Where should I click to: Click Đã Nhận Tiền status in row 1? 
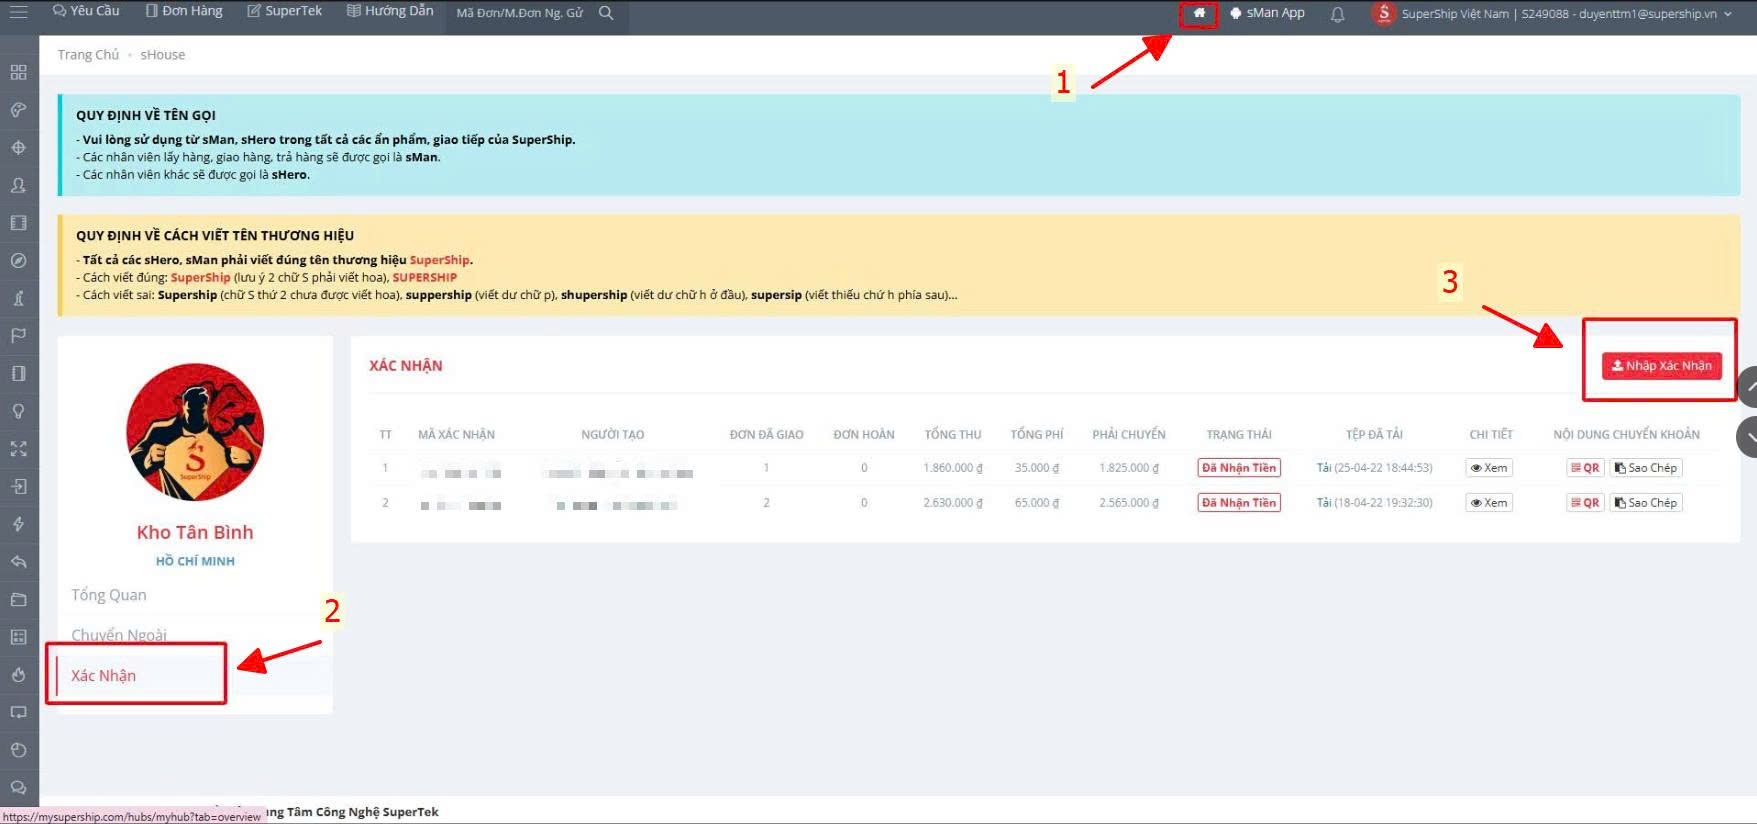[1239, 468]
